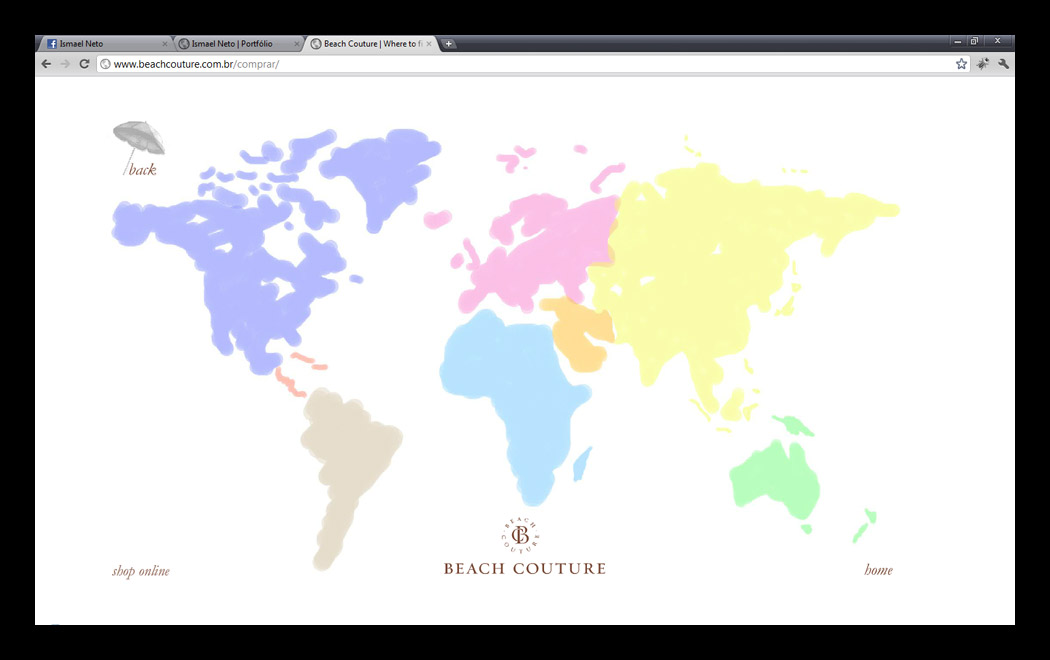Close the Ismael Neto Portfólio tab

click(x=297, y=44)
